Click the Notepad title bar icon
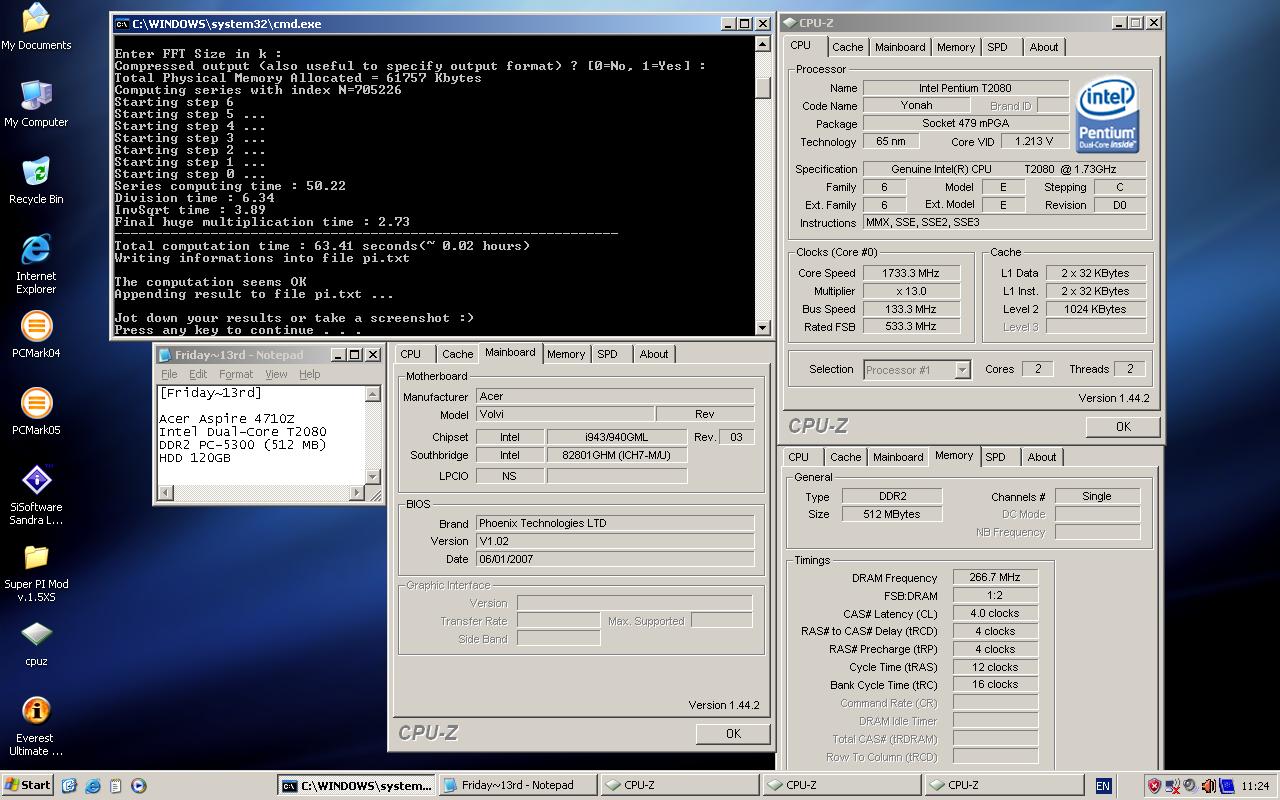 coord(165,355)
